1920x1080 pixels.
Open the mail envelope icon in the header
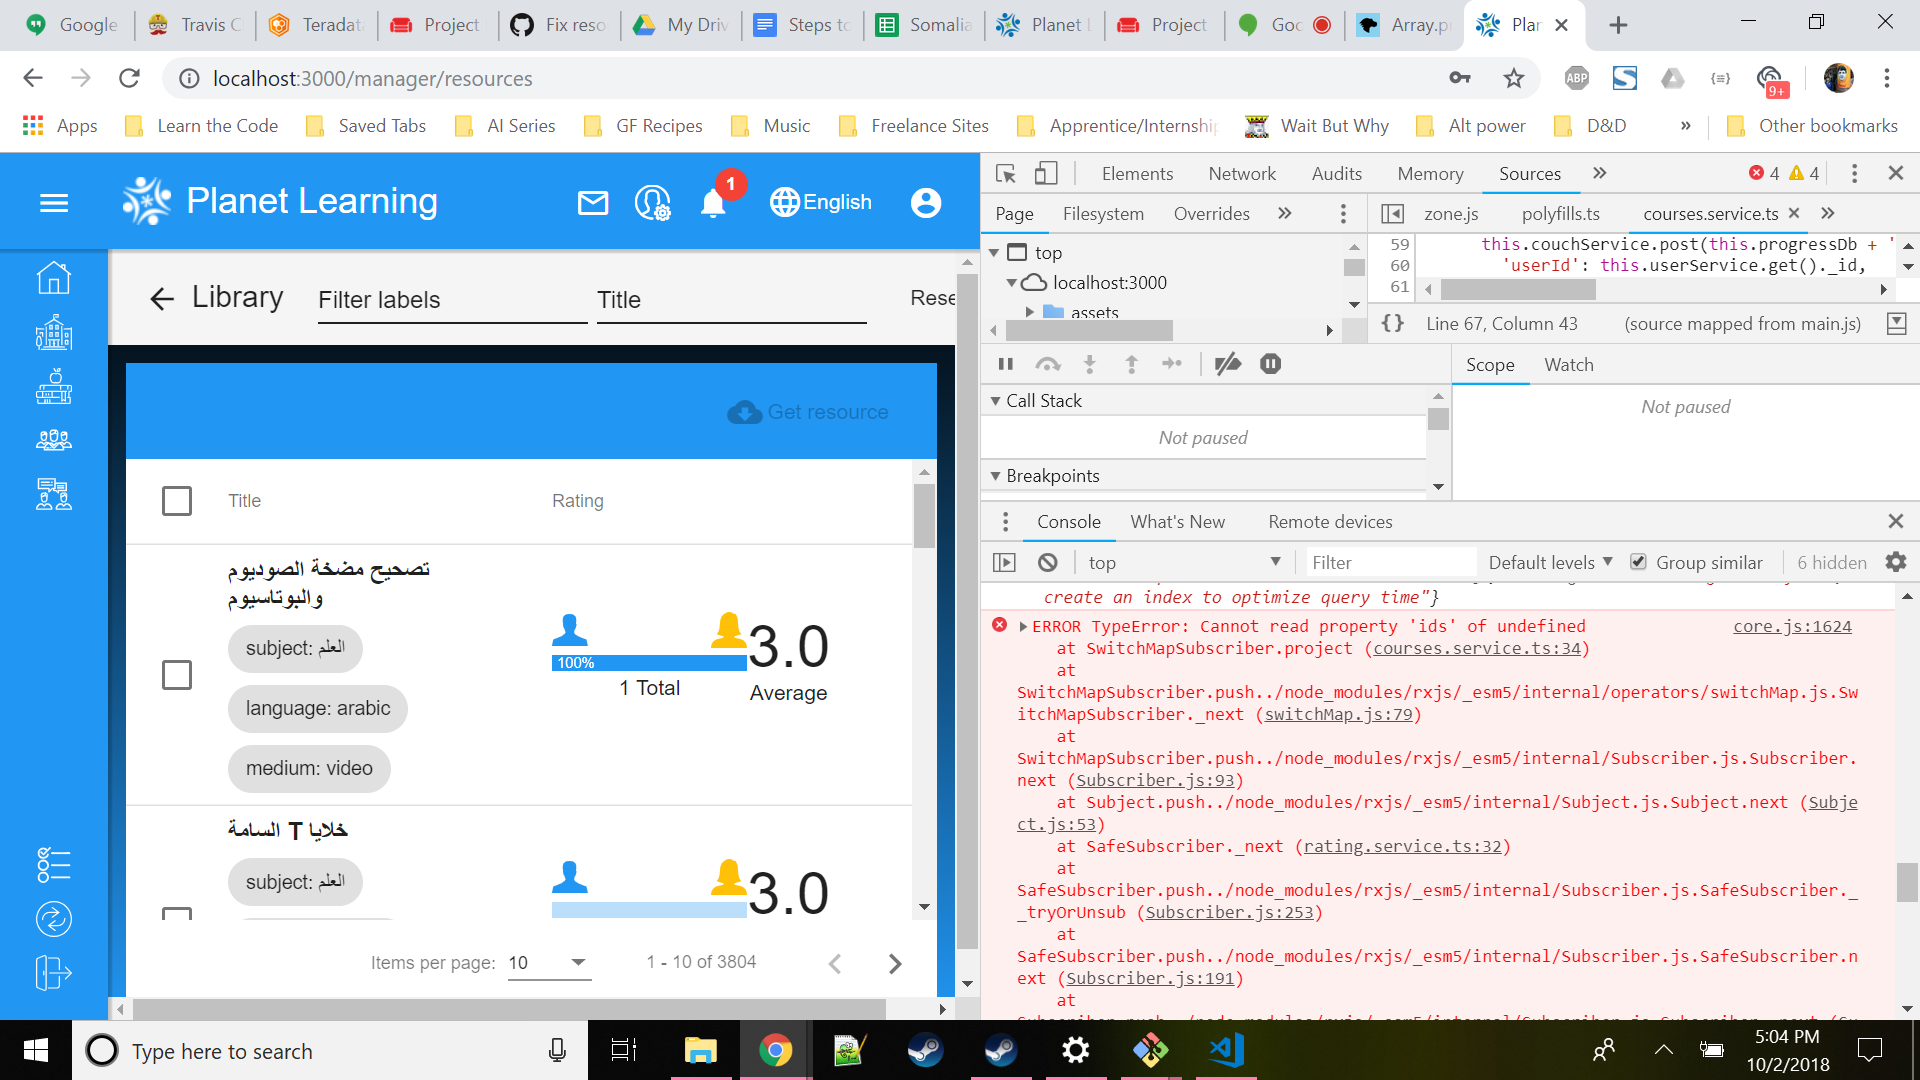[592, 202]
